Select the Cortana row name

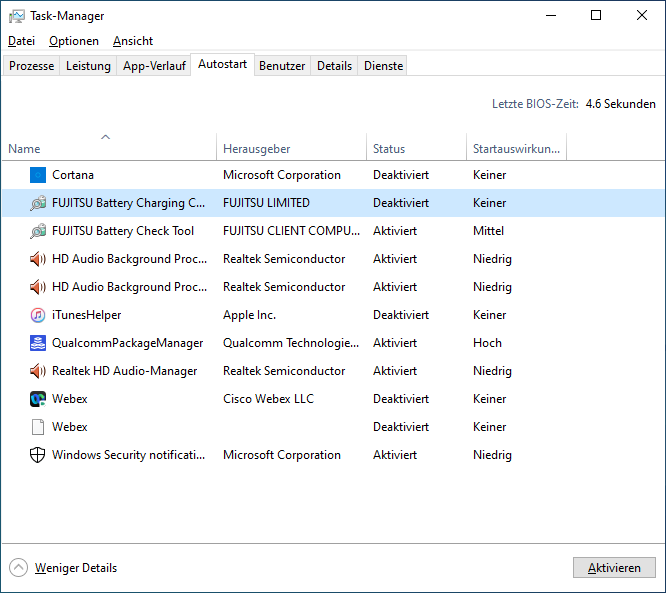[x=73, y=175]
